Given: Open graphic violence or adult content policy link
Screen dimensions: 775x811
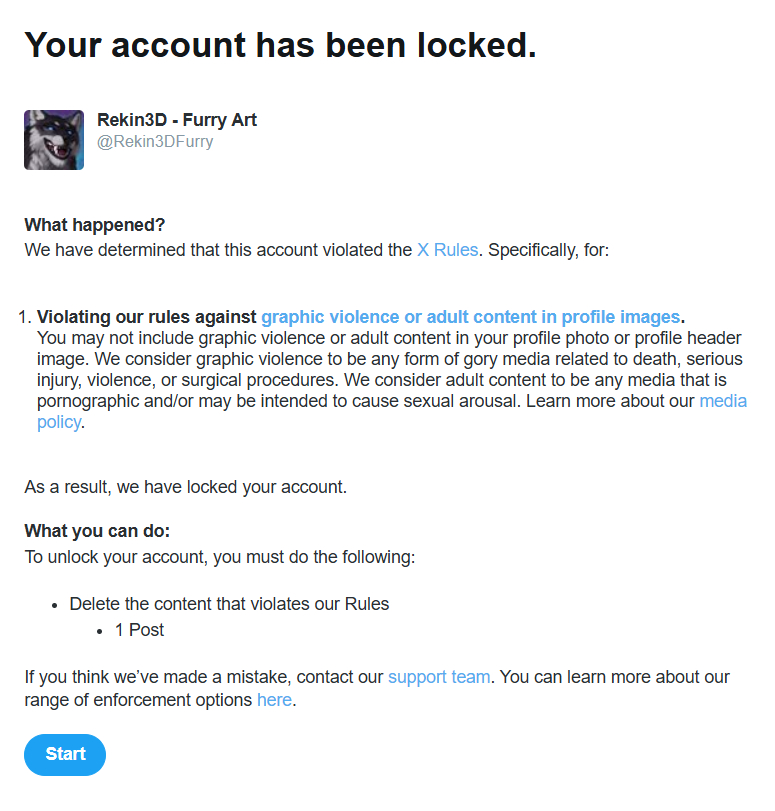Looking at the screenshot, I should pyautogui.click(x=470, y=318).
